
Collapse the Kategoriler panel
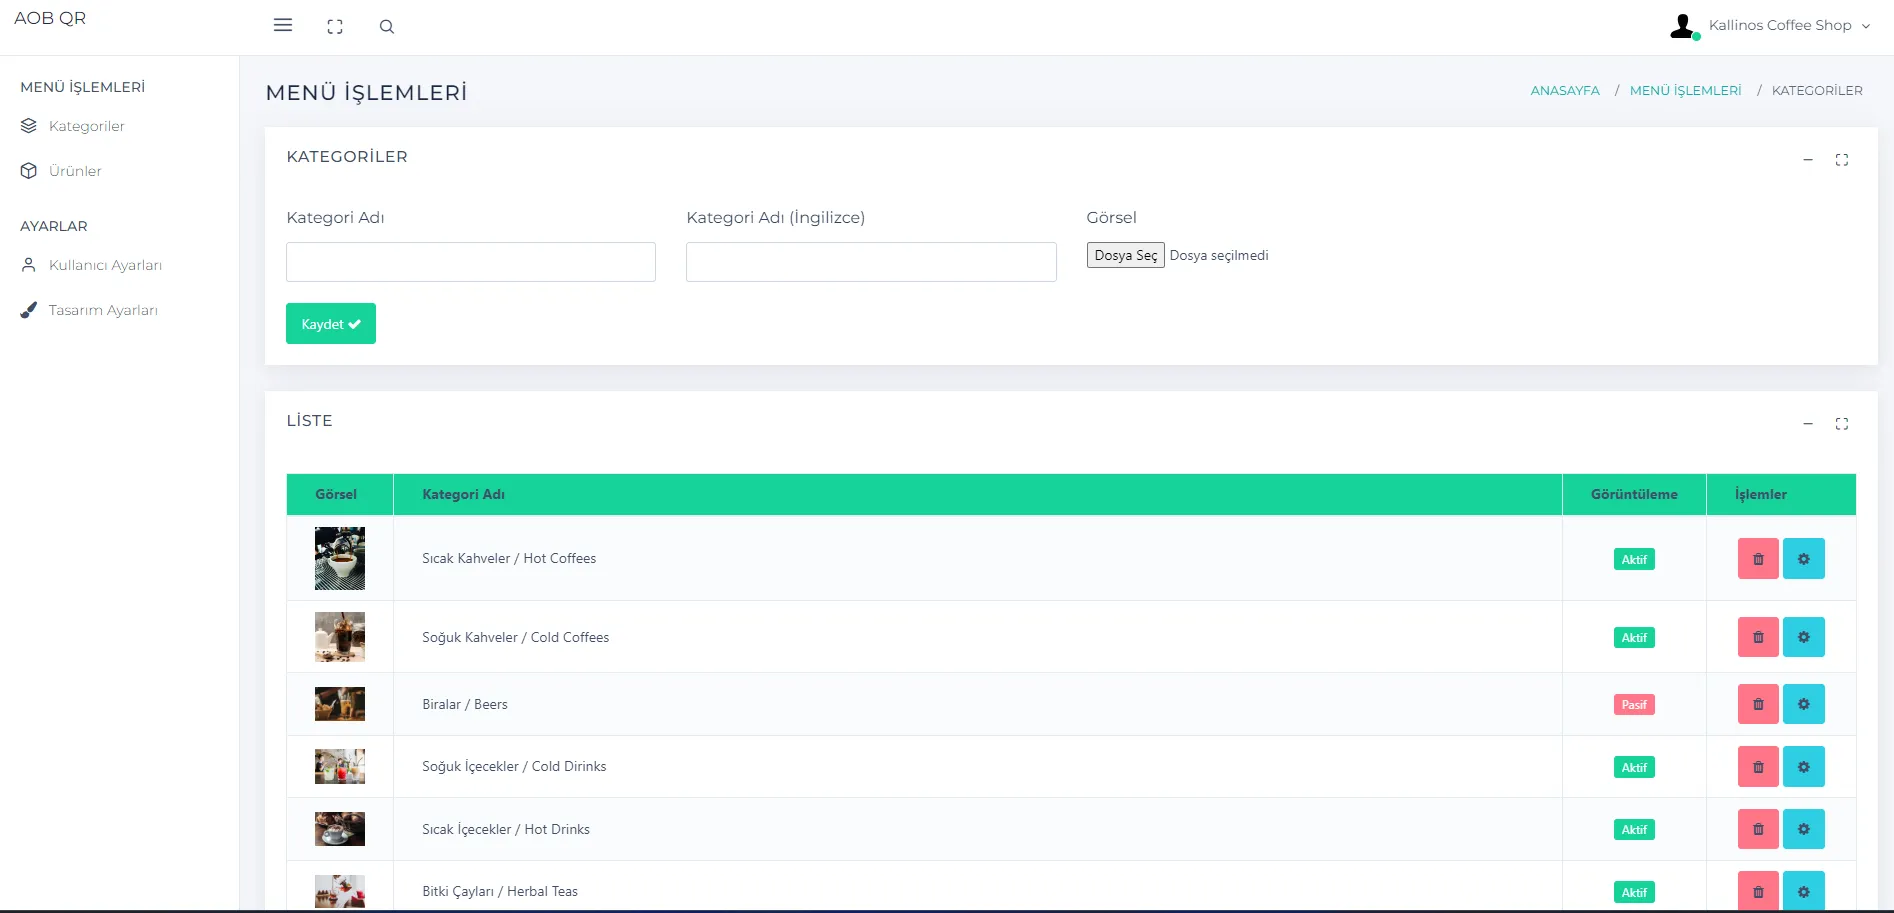pos(1808,160)
